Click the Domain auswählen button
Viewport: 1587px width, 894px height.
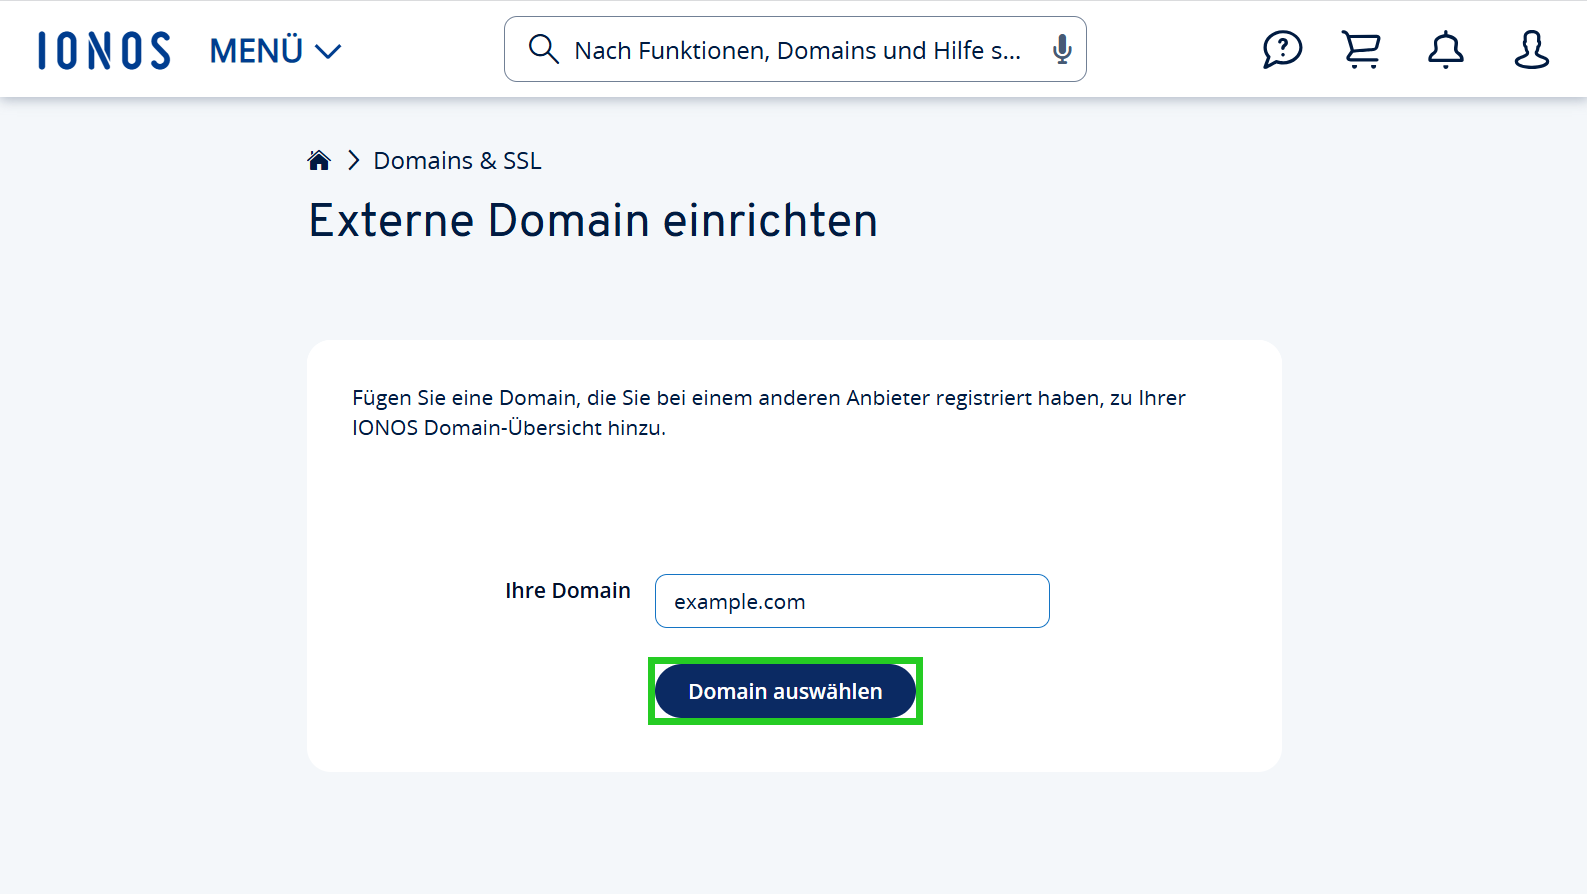[x=785, y=691]
